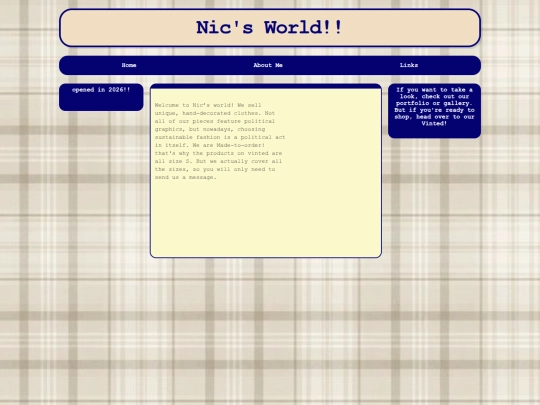Open the Links navigation item
The height and width of the screenshot is (405, 540).
coord(409,65)
